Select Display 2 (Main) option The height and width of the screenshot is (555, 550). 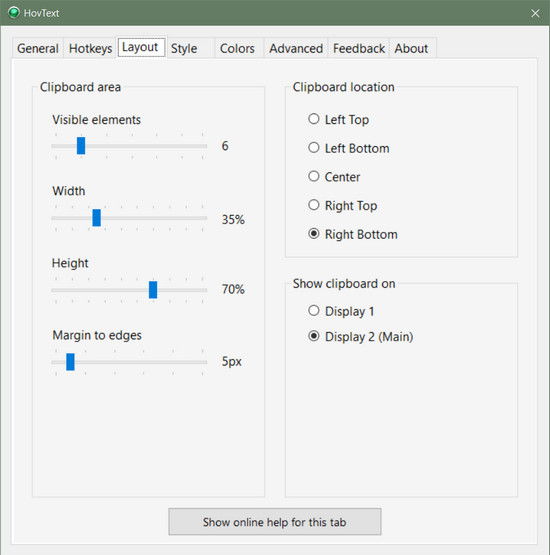(360, 336)
